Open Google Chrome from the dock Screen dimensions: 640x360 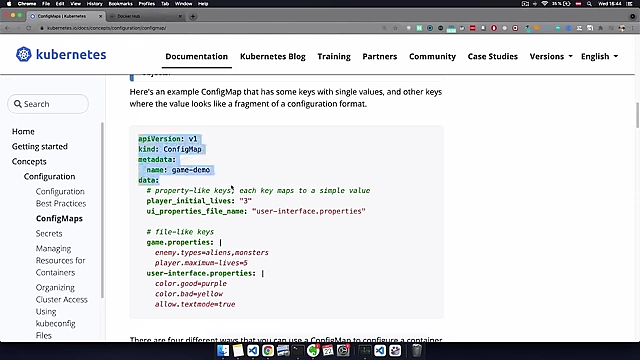(x=268, y=351)
